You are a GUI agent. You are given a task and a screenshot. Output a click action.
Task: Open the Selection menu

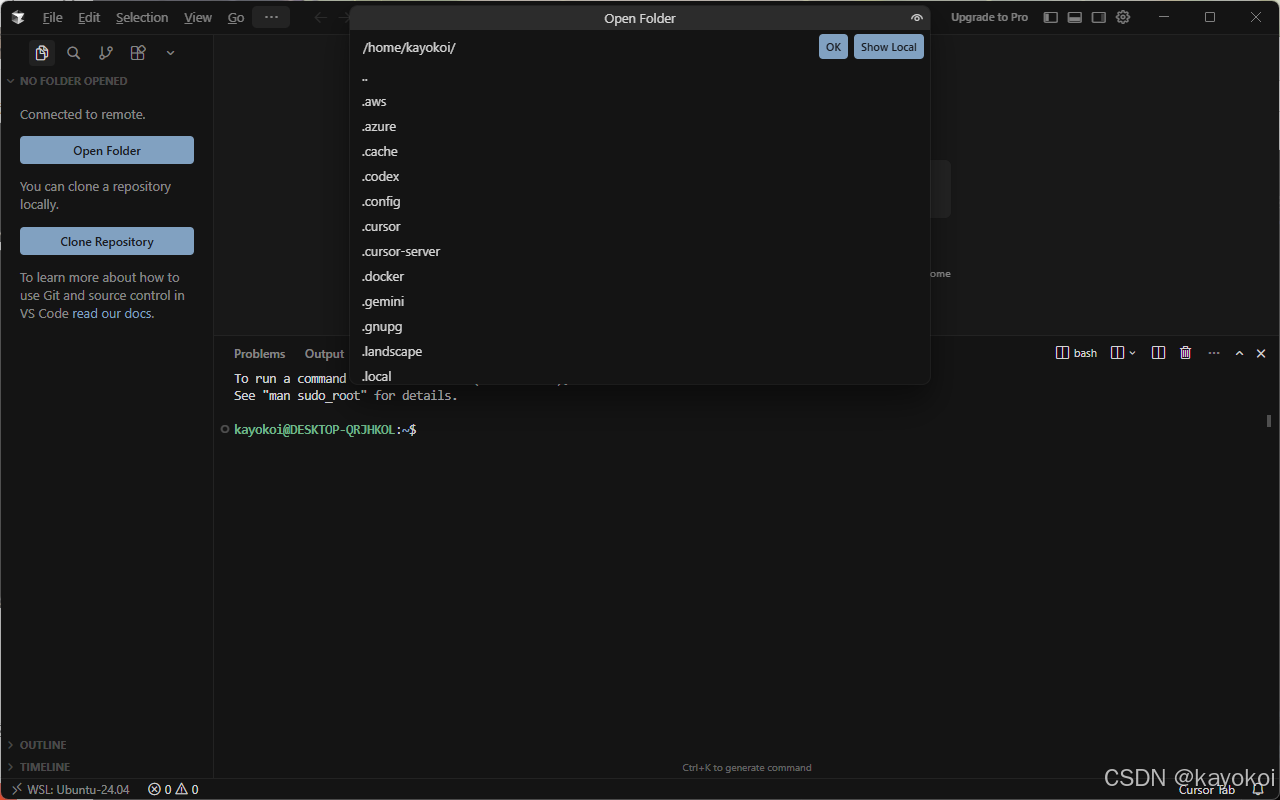click(x=142, y=17)
